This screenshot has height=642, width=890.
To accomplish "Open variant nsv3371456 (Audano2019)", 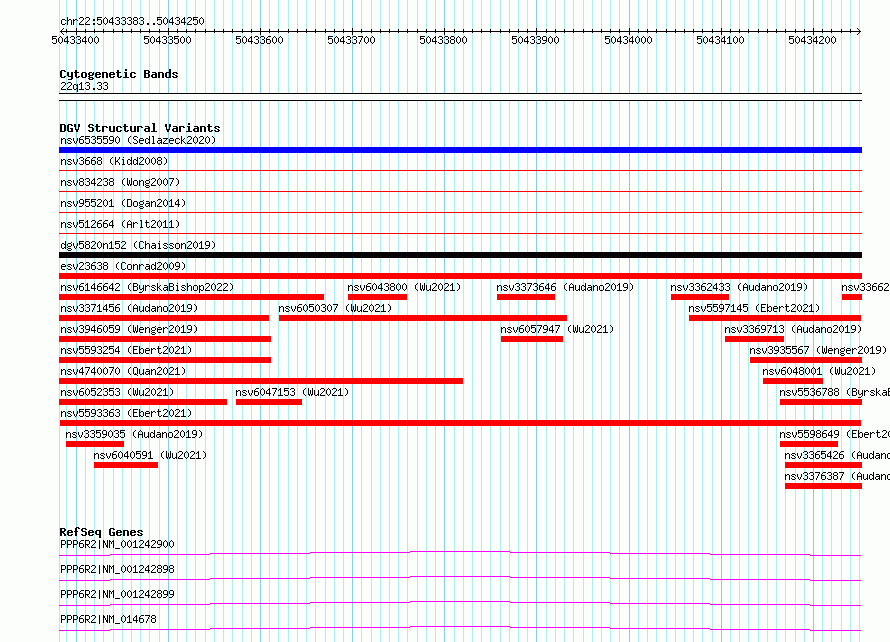I will coord(129,308).
